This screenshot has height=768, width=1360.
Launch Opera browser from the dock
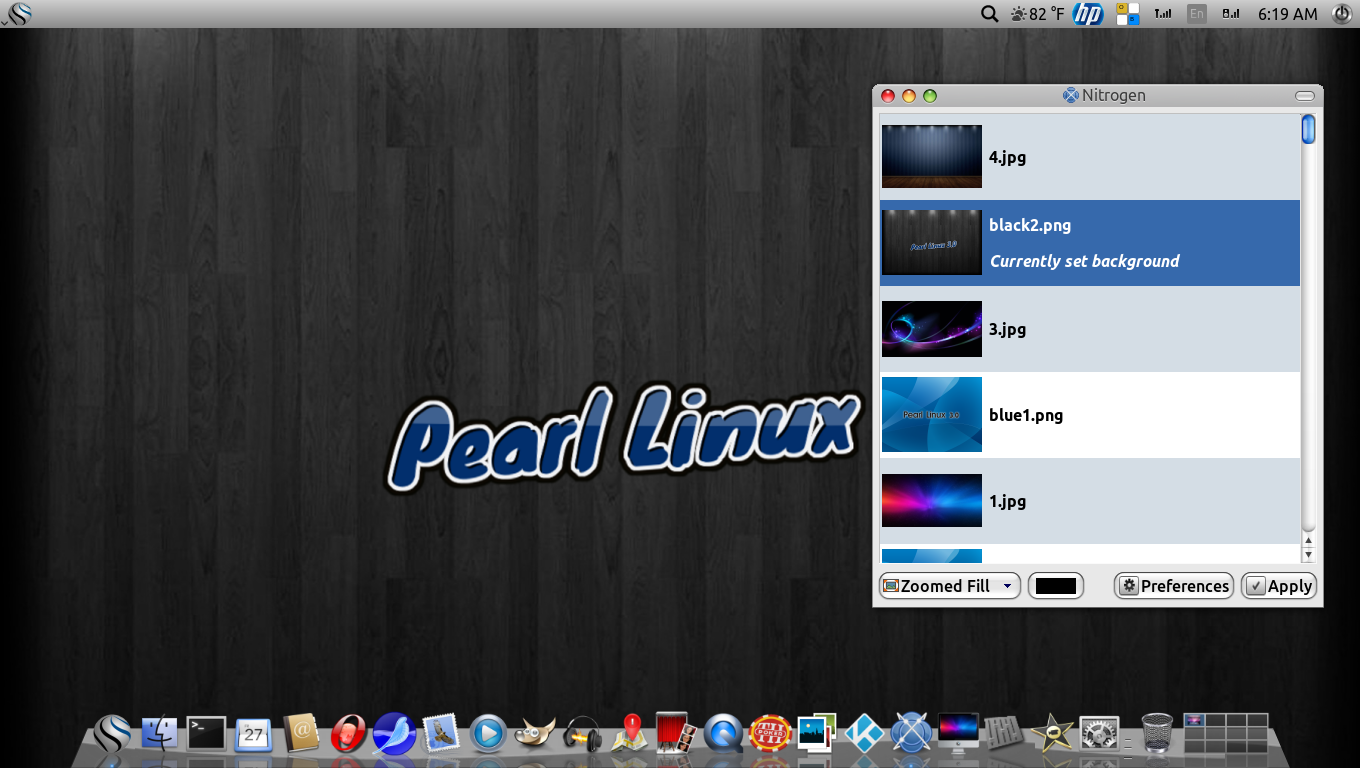(x=347, y=734)
